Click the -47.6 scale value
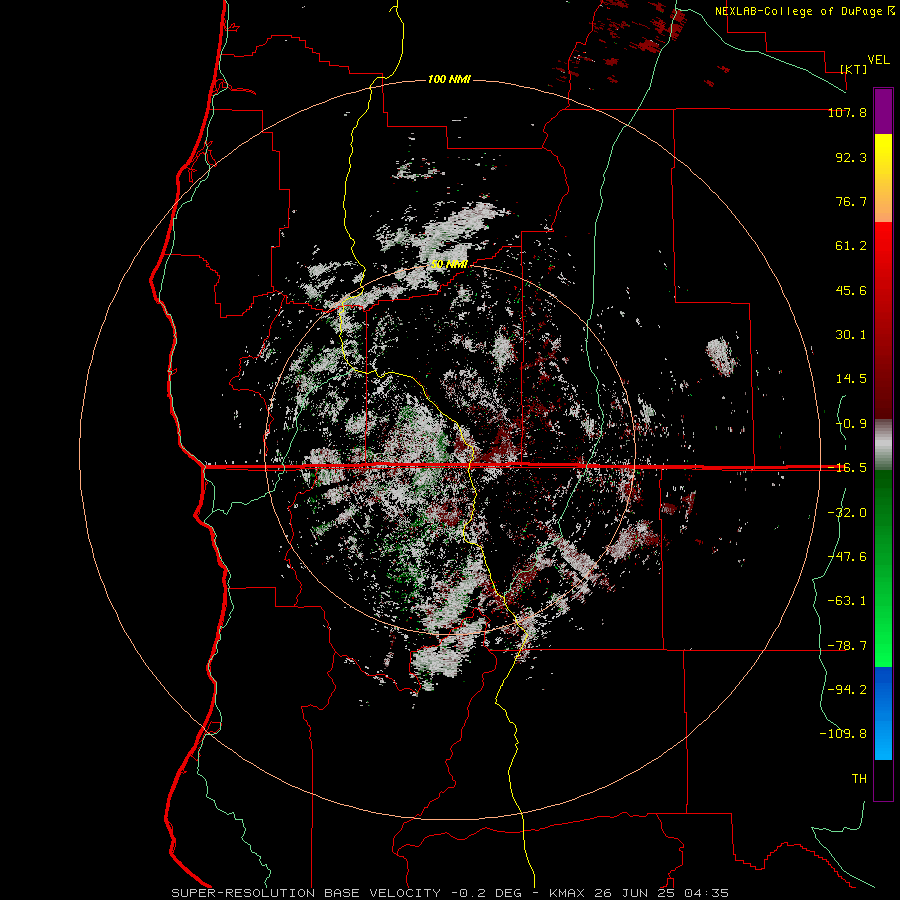 coord(847,557)
